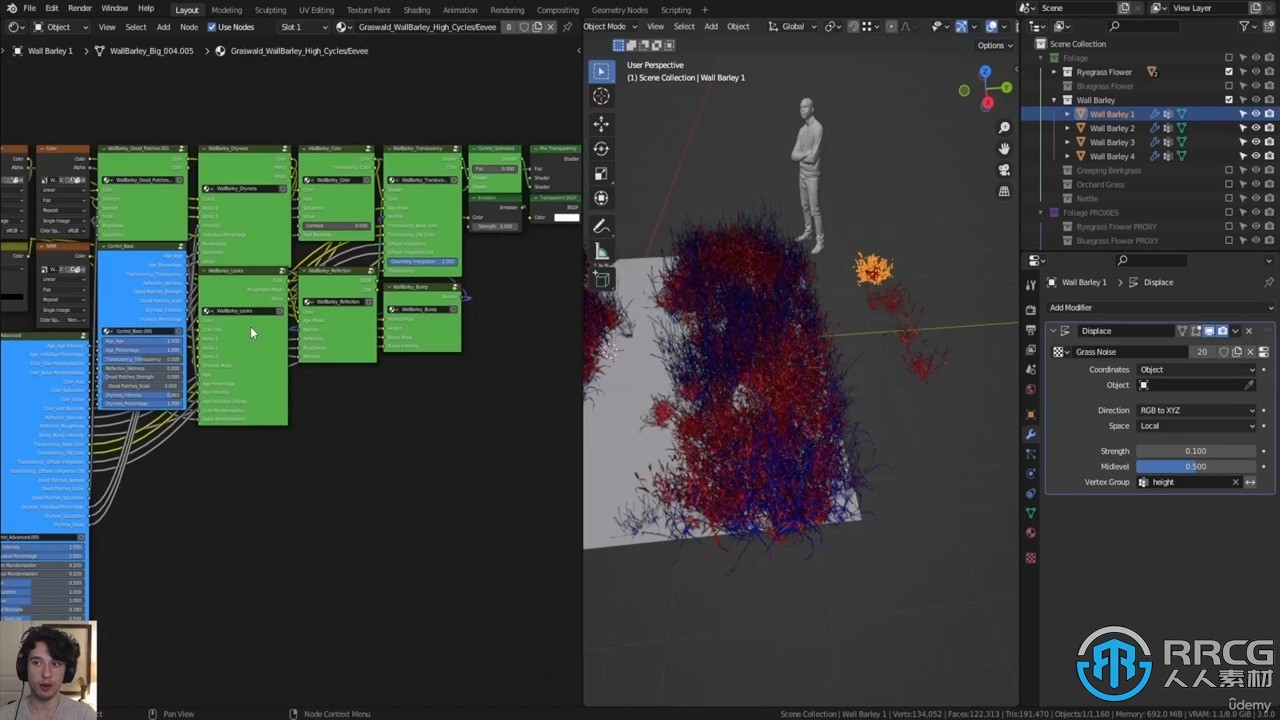Toggle Displace modifier show in viewport
The width and height of the screenshot is (1280, 720).
click(x=1209, y=331)
